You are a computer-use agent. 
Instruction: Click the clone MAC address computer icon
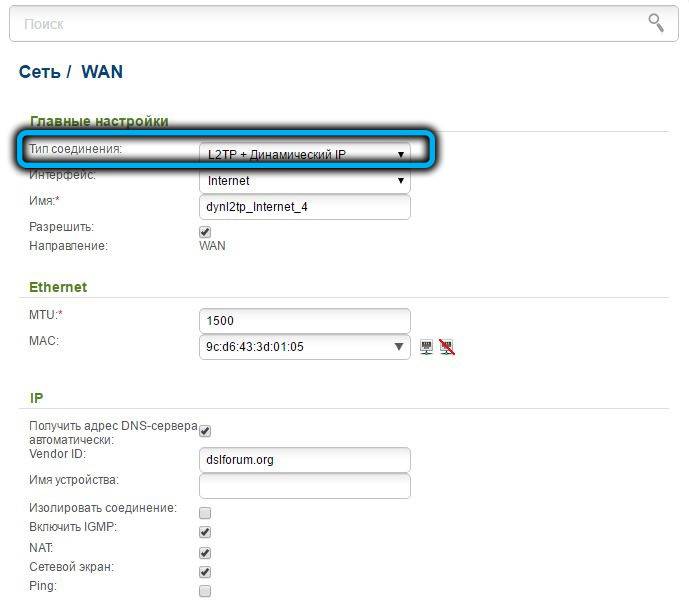pyautogui.click(x=427, y=347)
